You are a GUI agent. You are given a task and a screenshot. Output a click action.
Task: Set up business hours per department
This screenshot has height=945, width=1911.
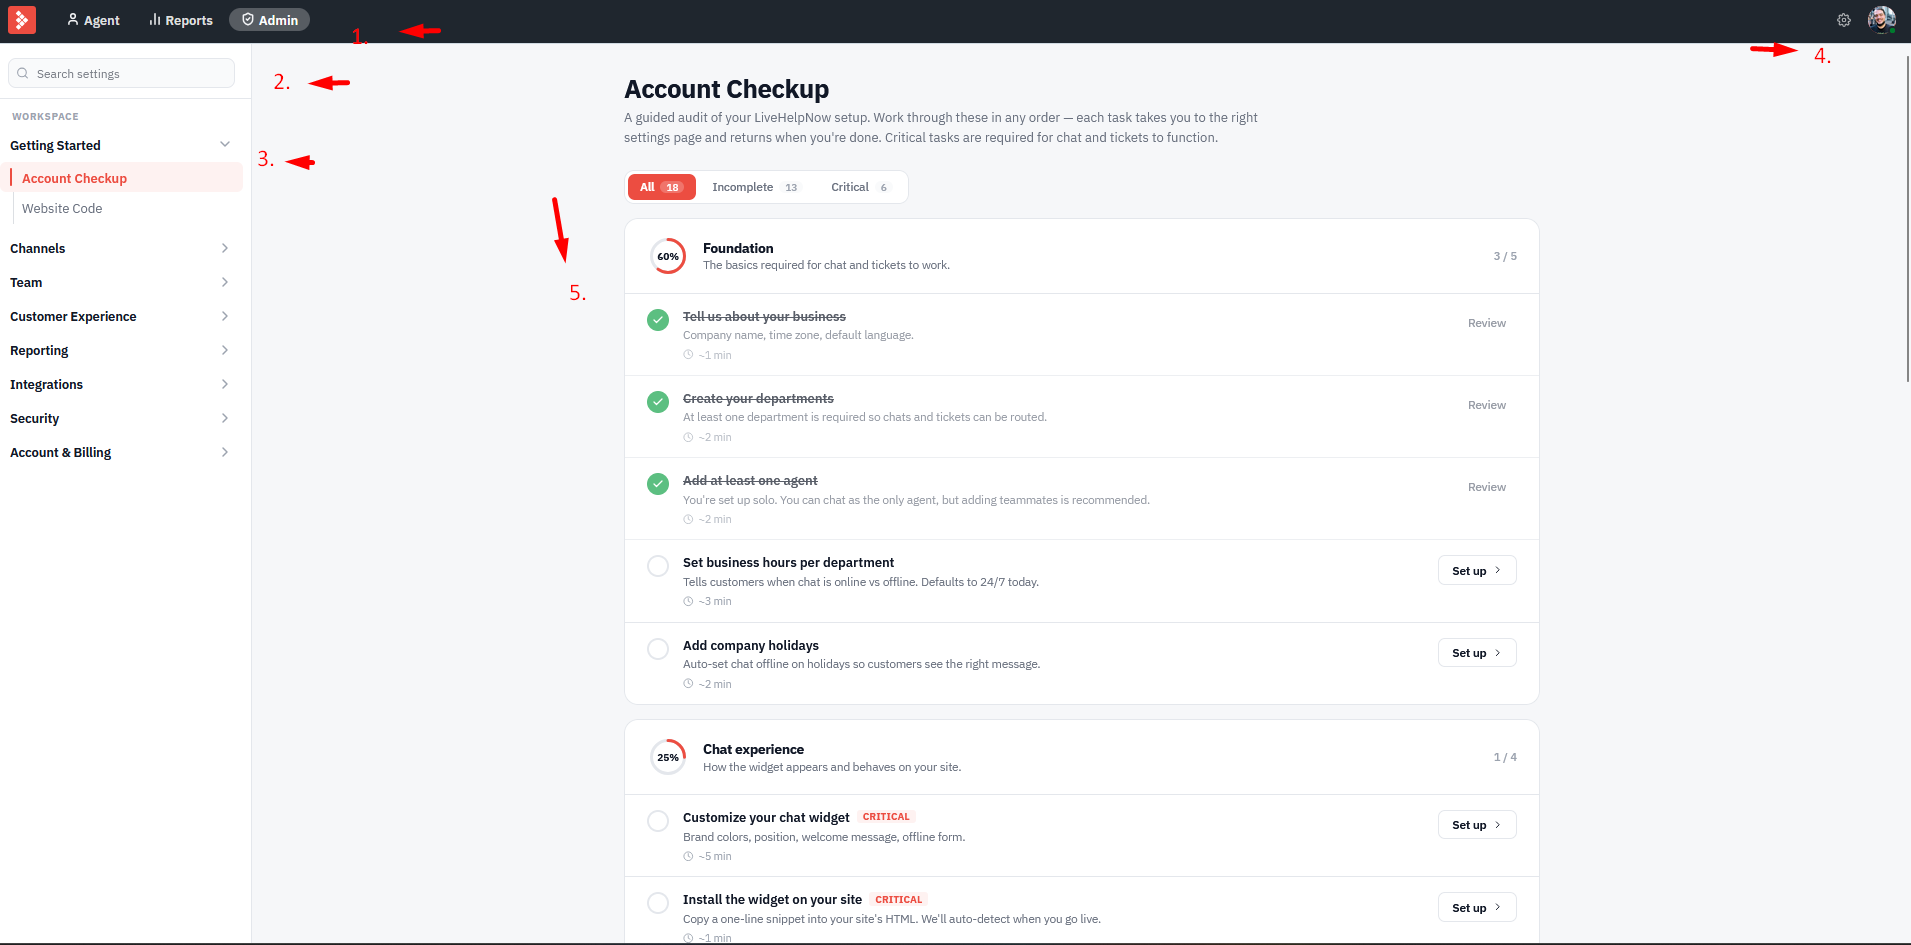click(1477, 570)
